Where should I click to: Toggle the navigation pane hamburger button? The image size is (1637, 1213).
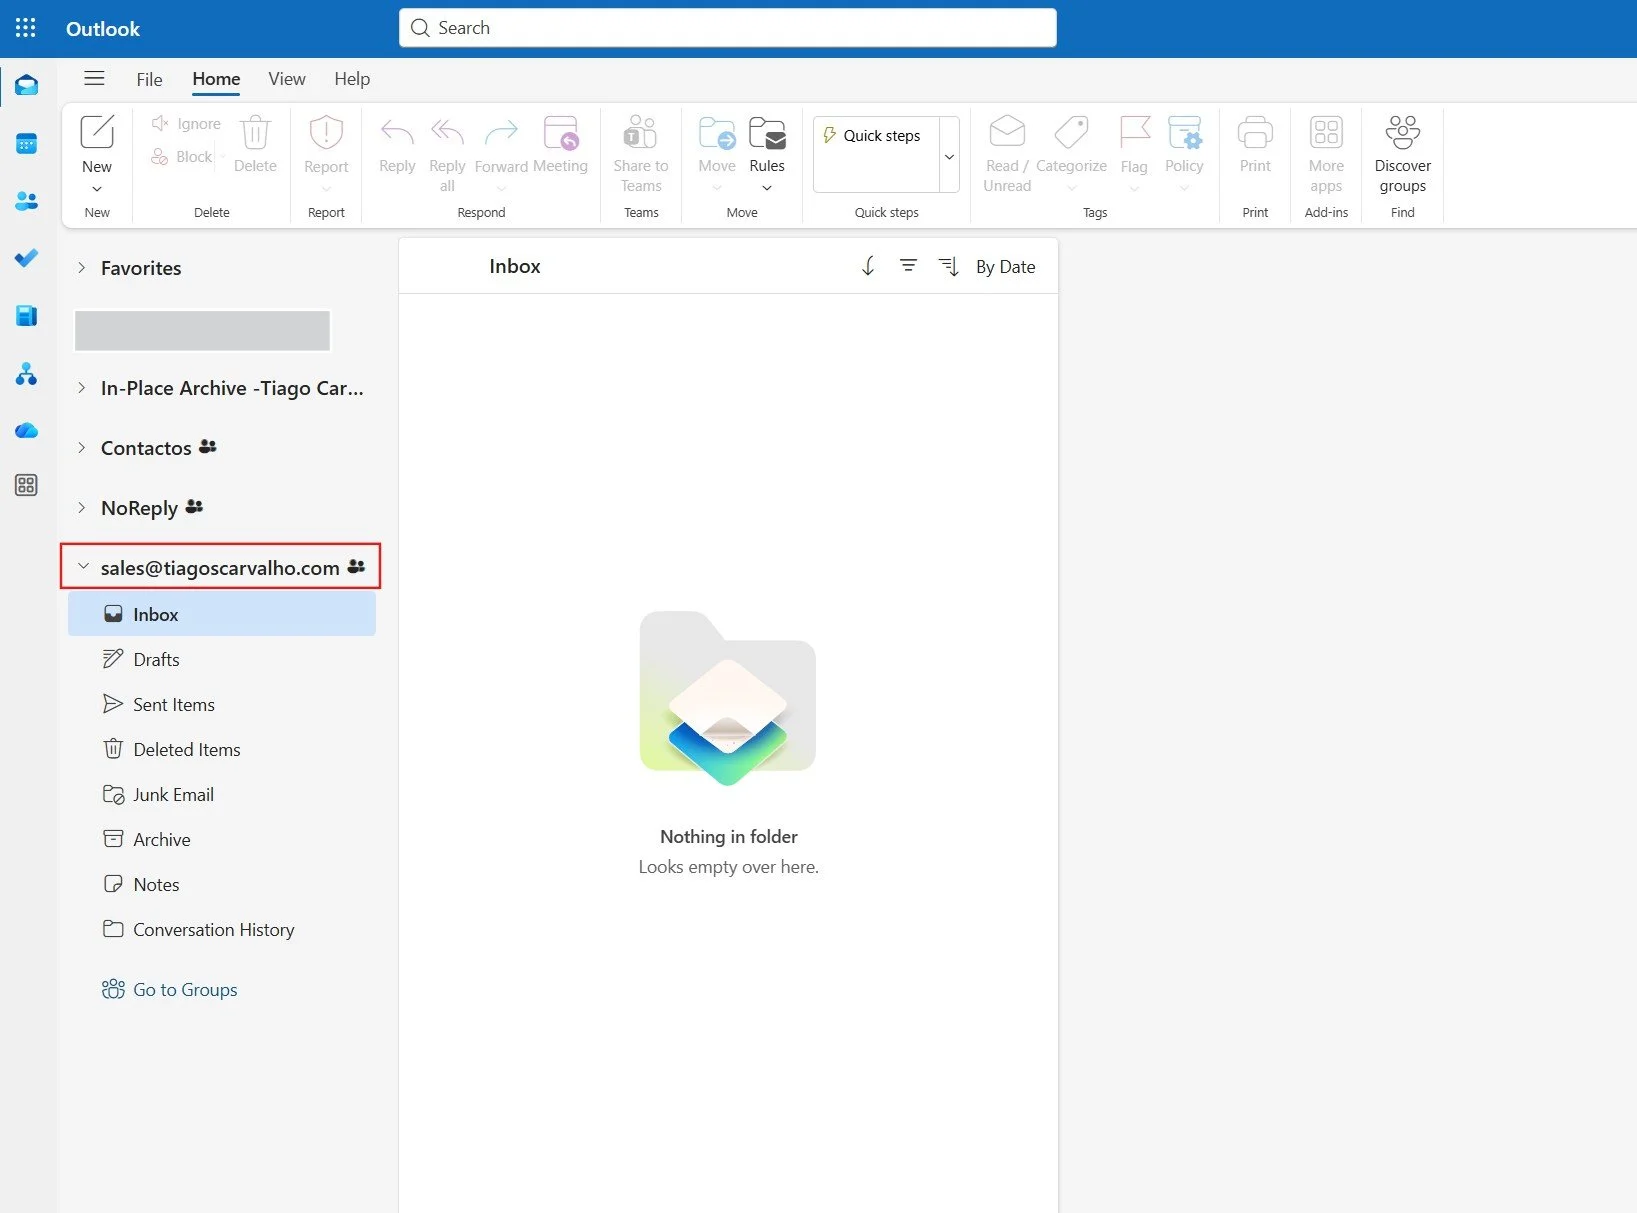[x=94, y=78]
